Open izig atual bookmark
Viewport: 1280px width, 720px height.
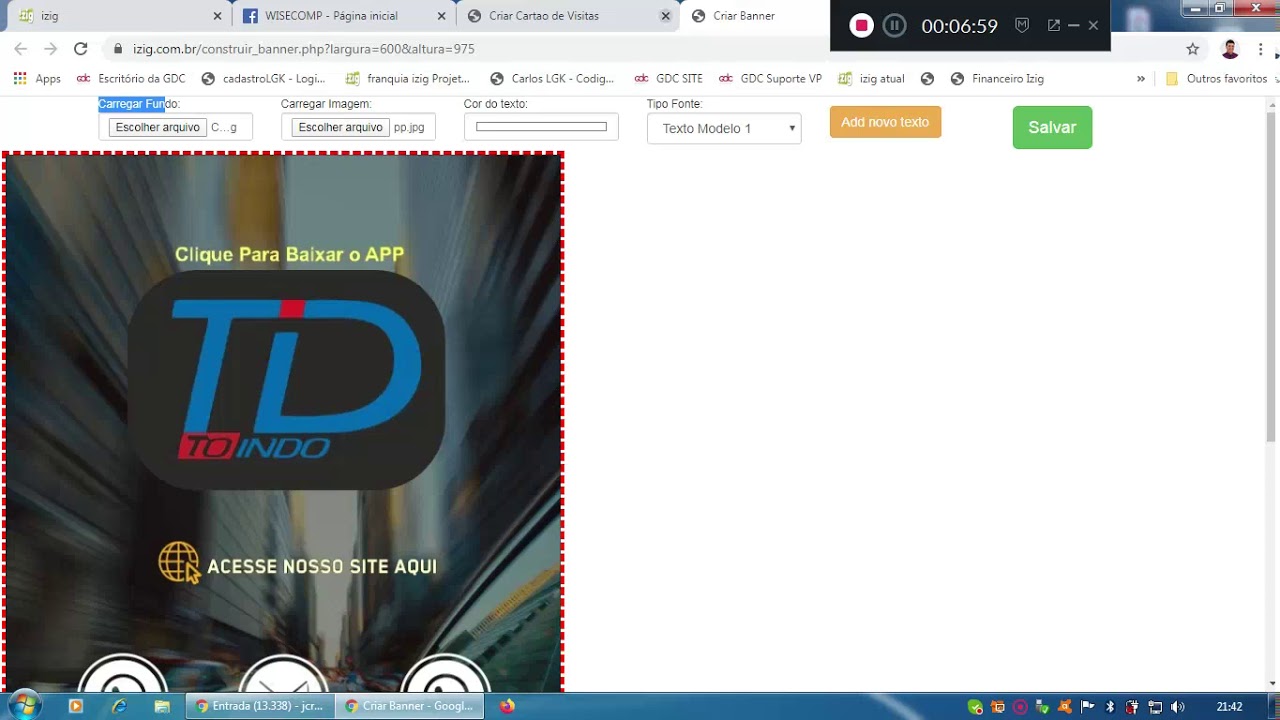click(x=872, y=78)
